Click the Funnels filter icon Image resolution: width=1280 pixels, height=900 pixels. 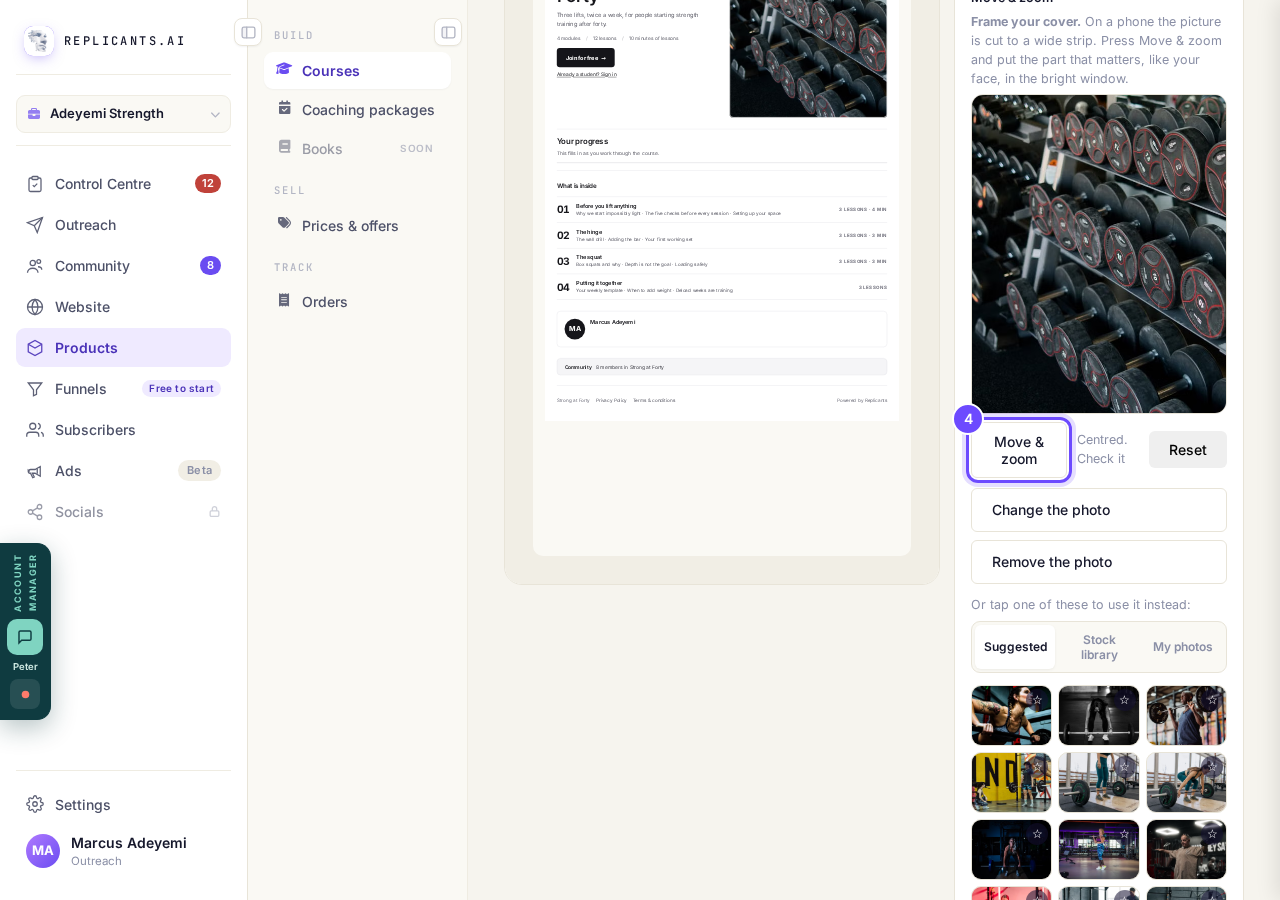[x=35, y=389]
